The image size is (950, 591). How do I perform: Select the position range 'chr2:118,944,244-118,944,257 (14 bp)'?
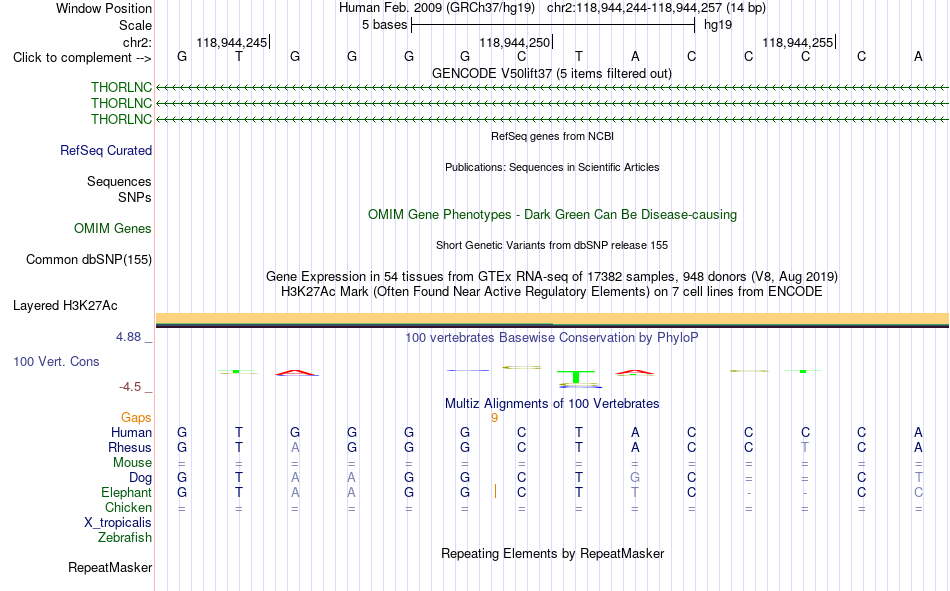coord(656,8)
